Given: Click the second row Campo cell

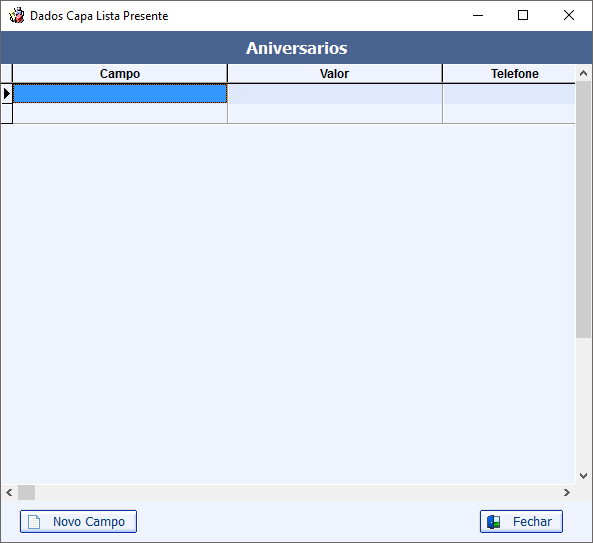Looking at the screenshot, I should 120,113.
